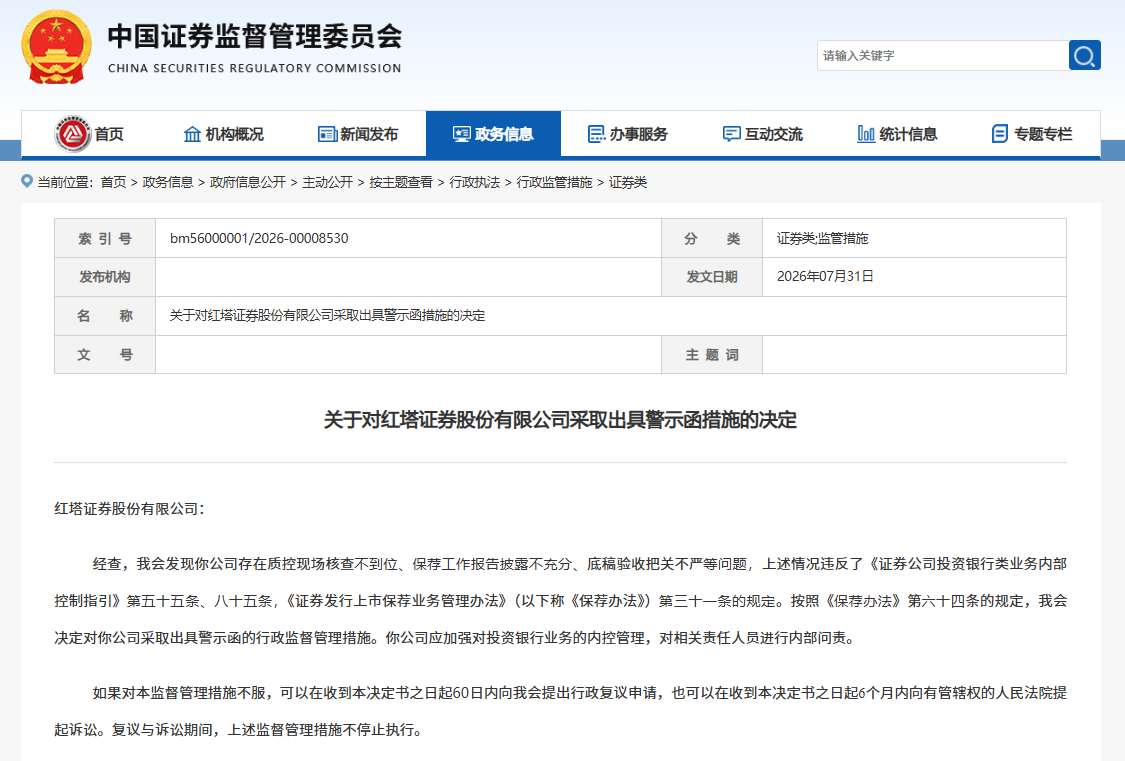Click the bold centered article heading
The height and width of the screenshot is (761, 1125).
[x=560, y=420]
